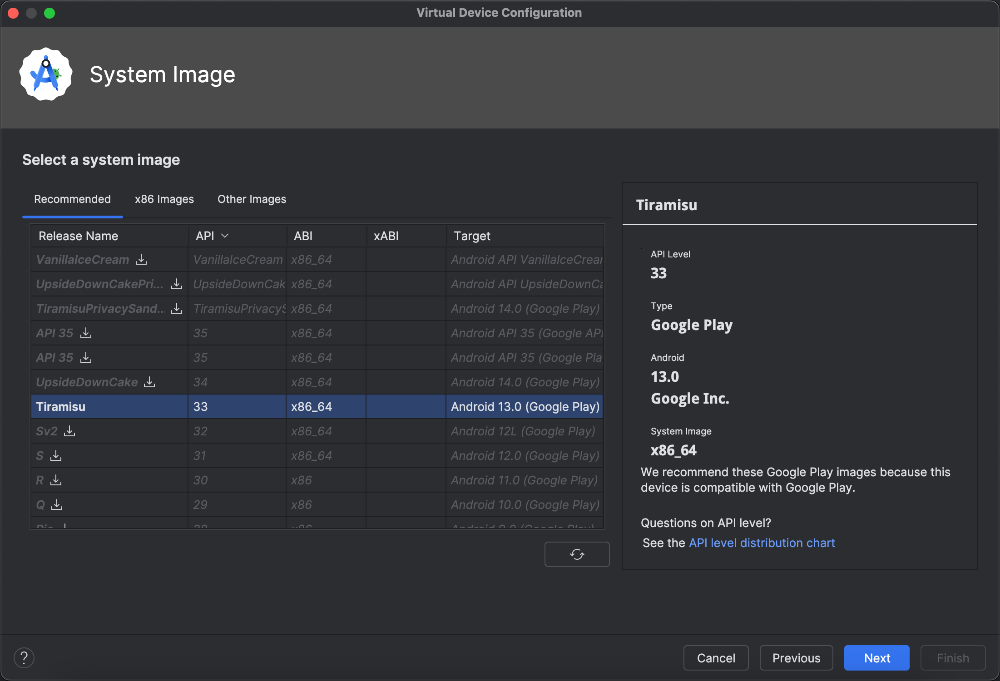Click the refresh system images button
The height and width of the screenshot is (681, 1000).
click(x=577, y=554)
